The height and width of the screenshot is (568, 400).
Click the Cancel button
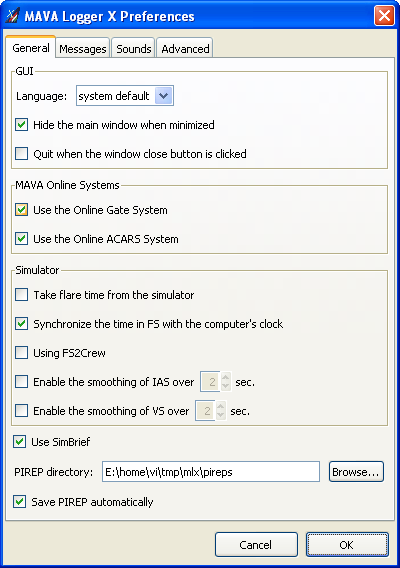pyautogui.click(x=256, y=544)
